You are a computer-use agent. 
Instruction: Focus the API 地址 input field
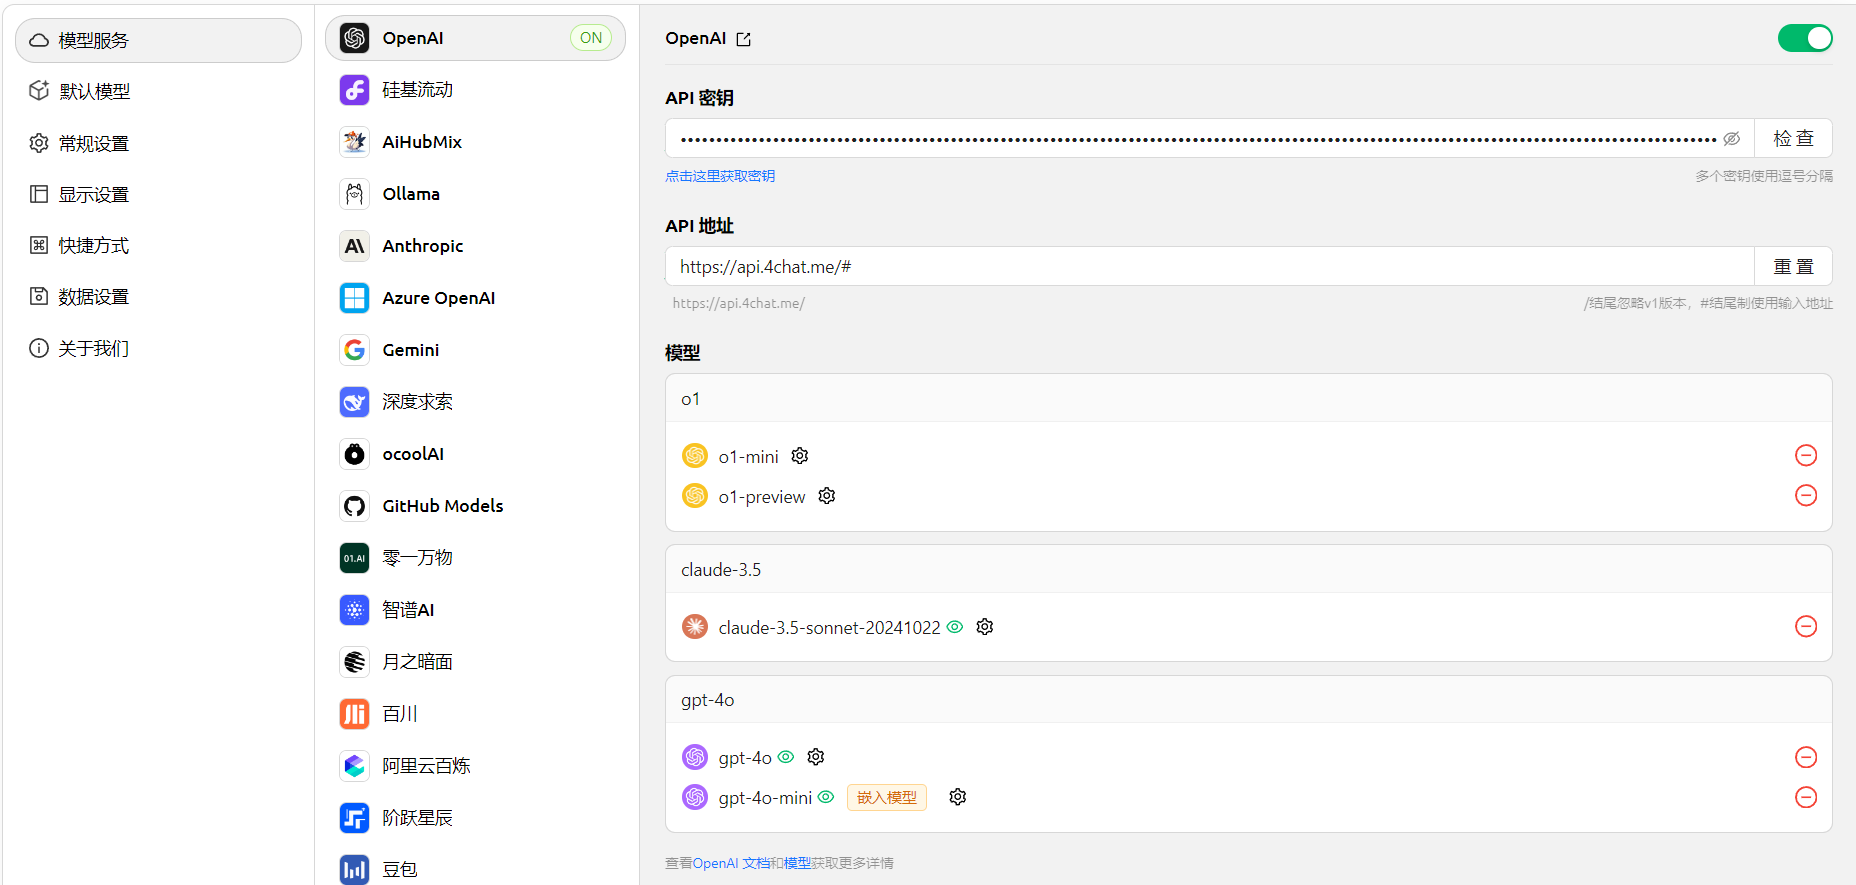coord(1210,266)
